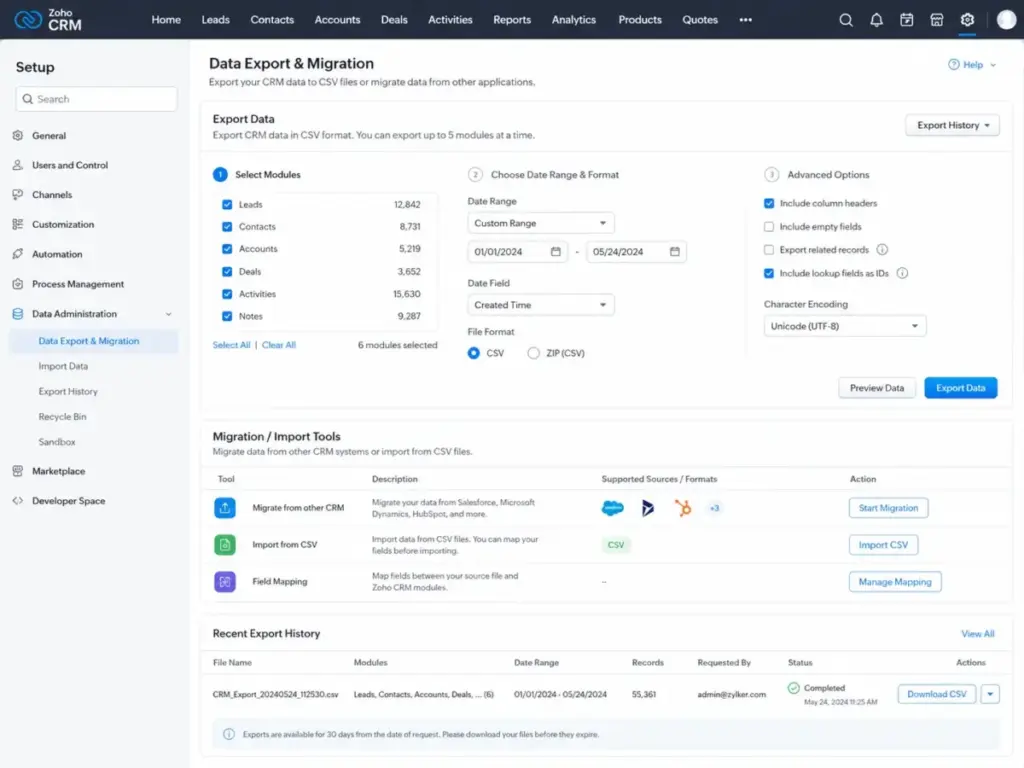The height and width of the screenshot is (768, 1024).
Task: Open Recycle Bin in the sidebar
Action: (x=62, y=417)
